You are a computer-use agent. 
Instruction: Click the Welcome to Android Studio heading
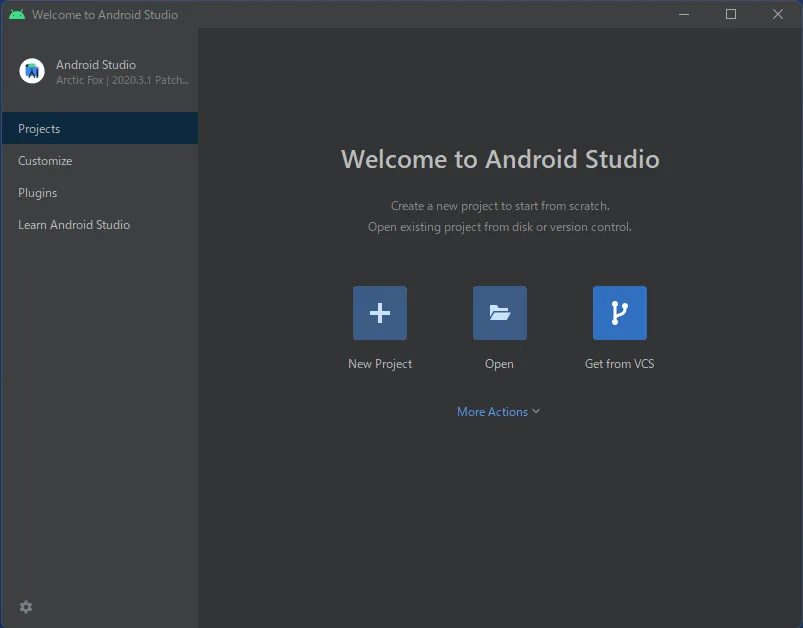[500, 159]
